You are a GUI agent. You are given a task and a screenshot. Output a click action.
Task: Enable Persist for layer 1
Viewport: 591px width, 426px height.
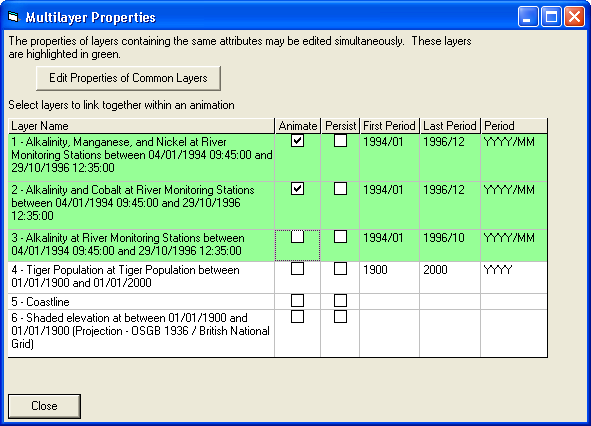point(340,141)
